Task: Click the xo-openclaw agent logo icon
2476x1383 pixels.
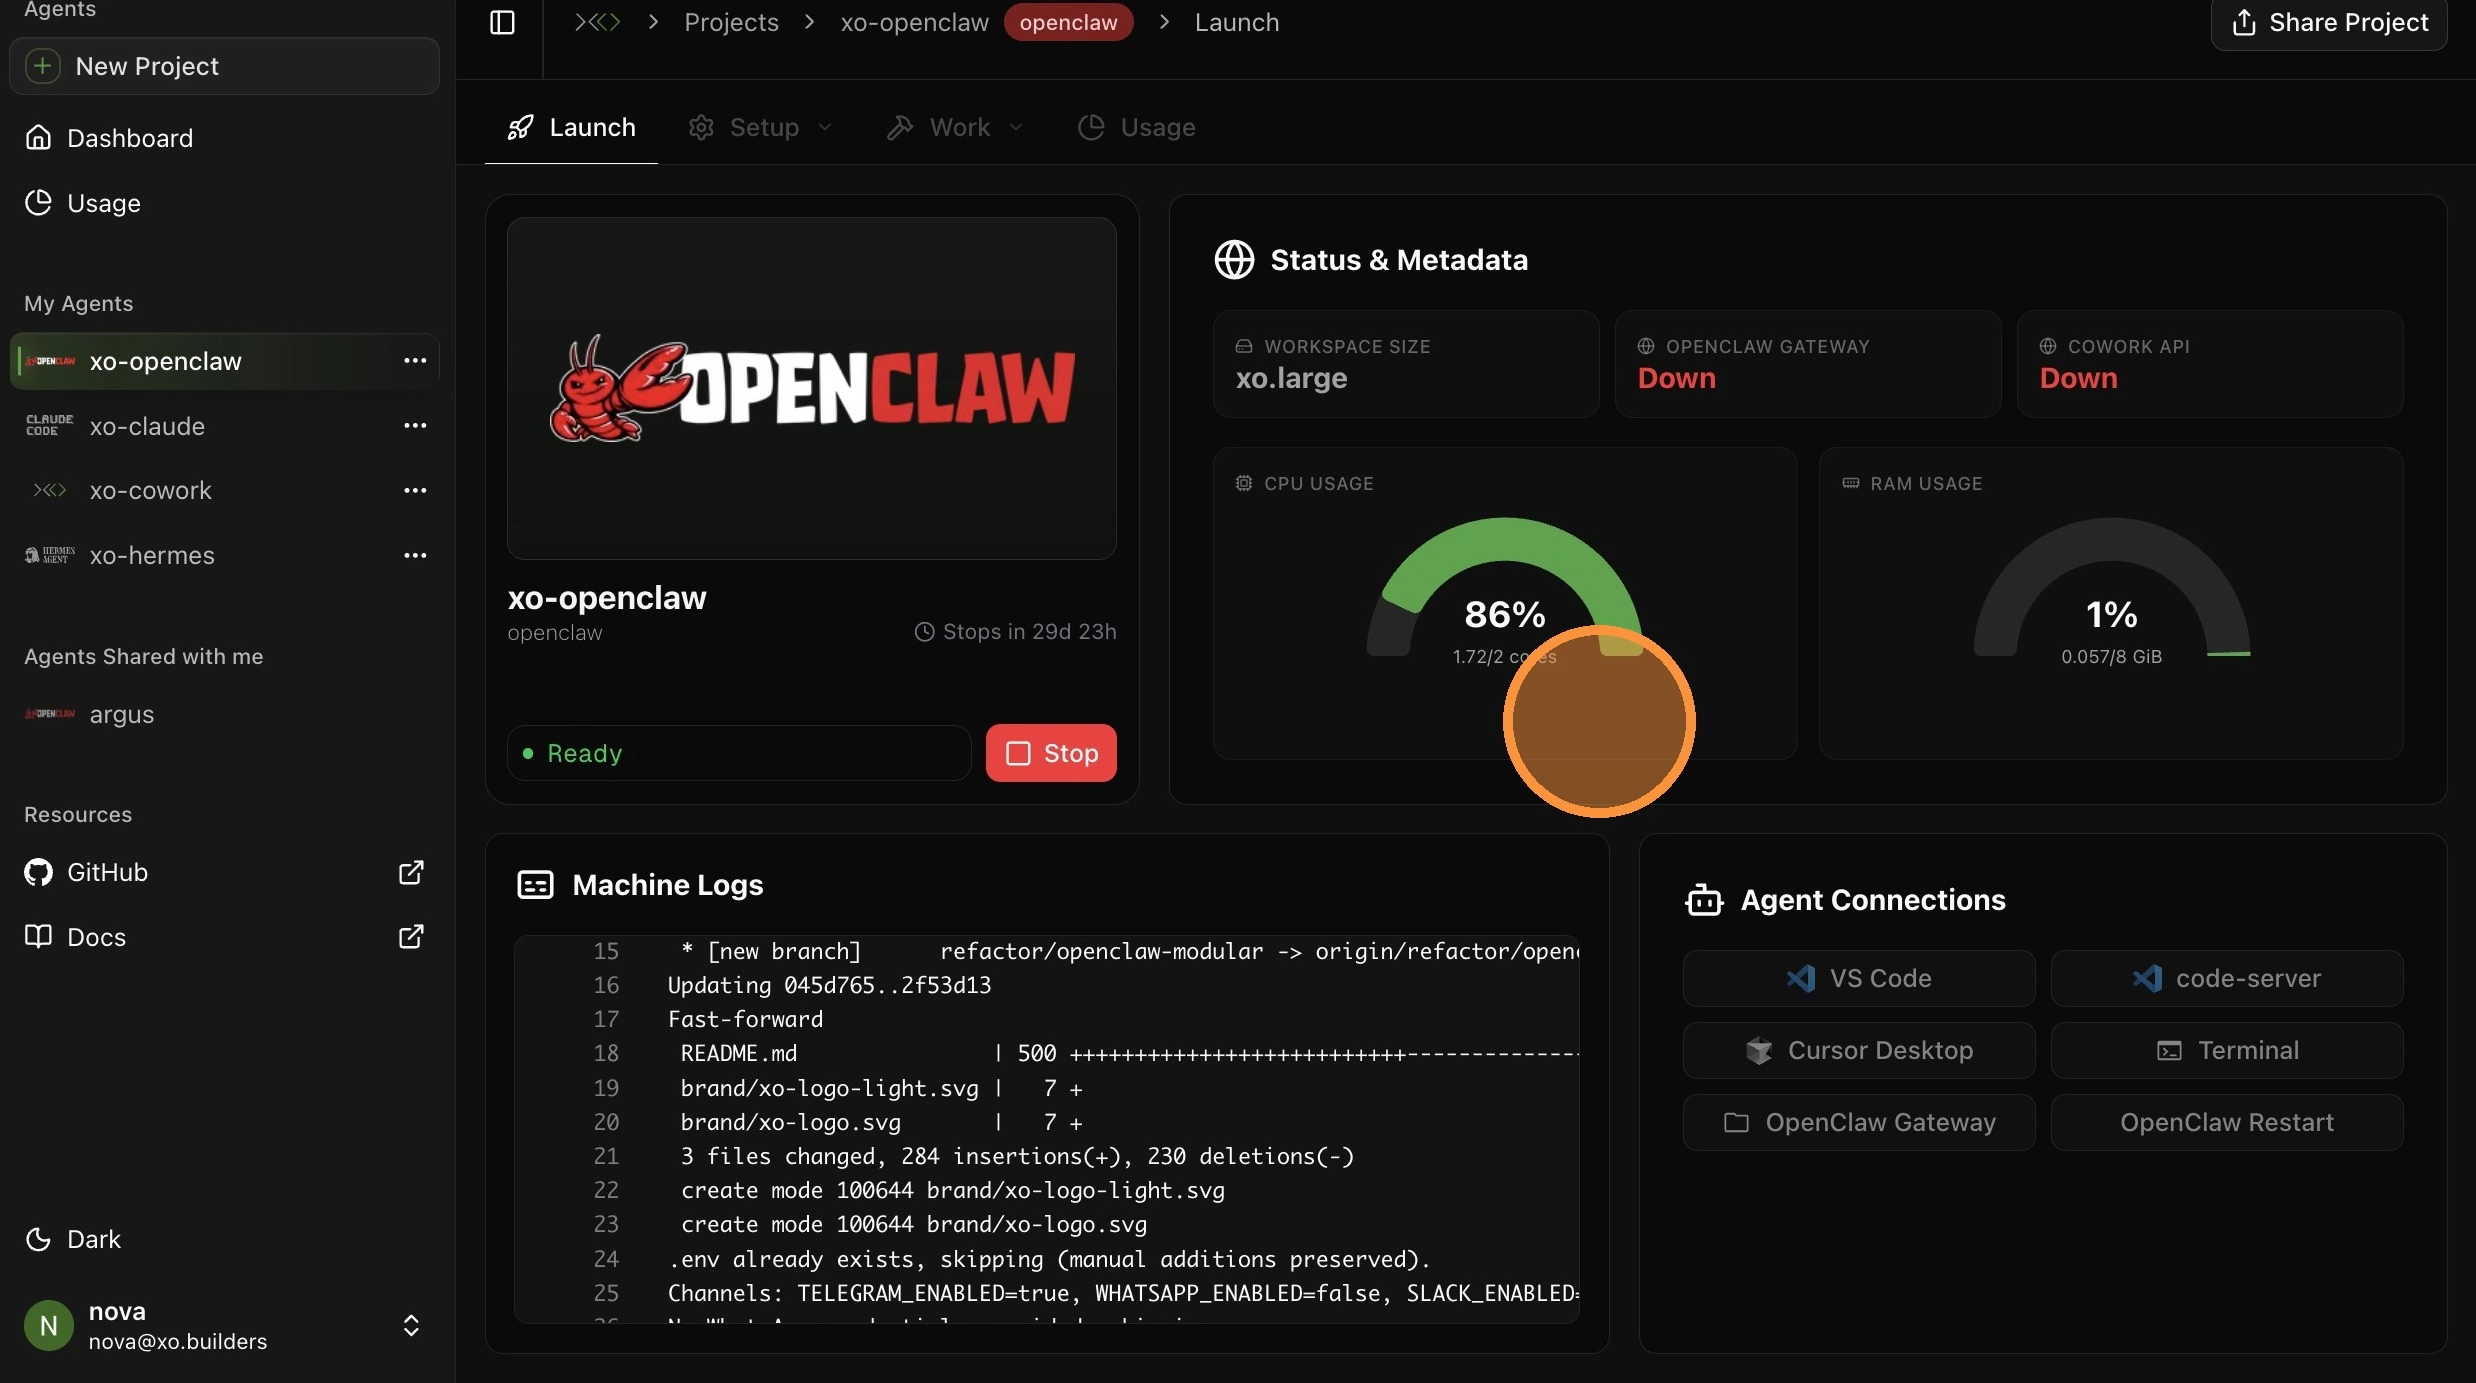Action: [x=50, y=361]
